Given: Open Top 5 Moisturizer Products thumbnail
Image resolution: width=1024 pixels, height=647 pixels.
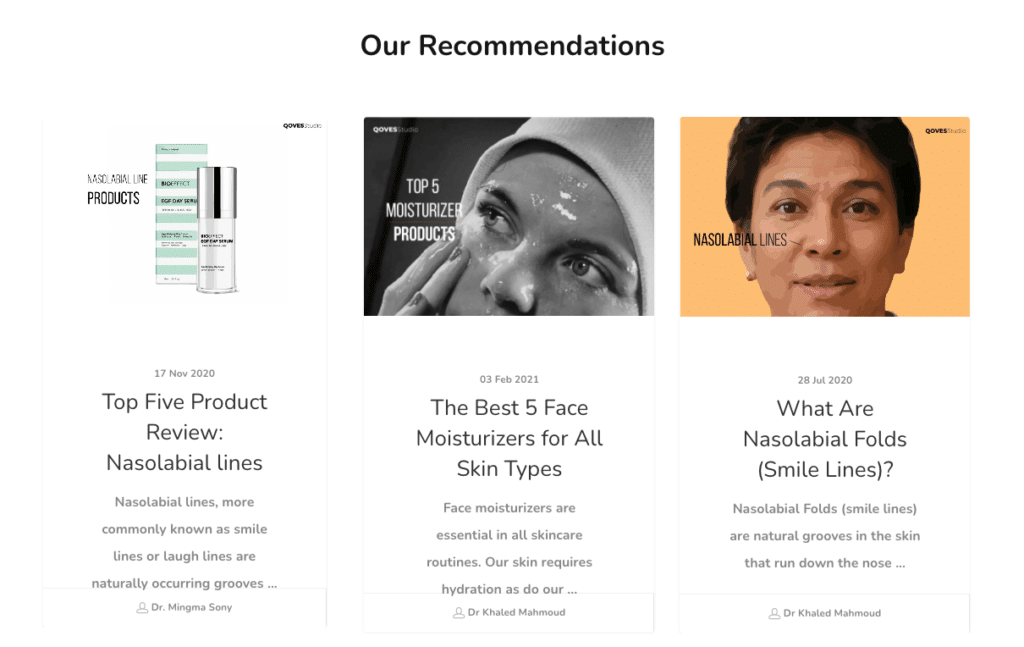Looking at the screenshot, I should (x=509, y=217).
